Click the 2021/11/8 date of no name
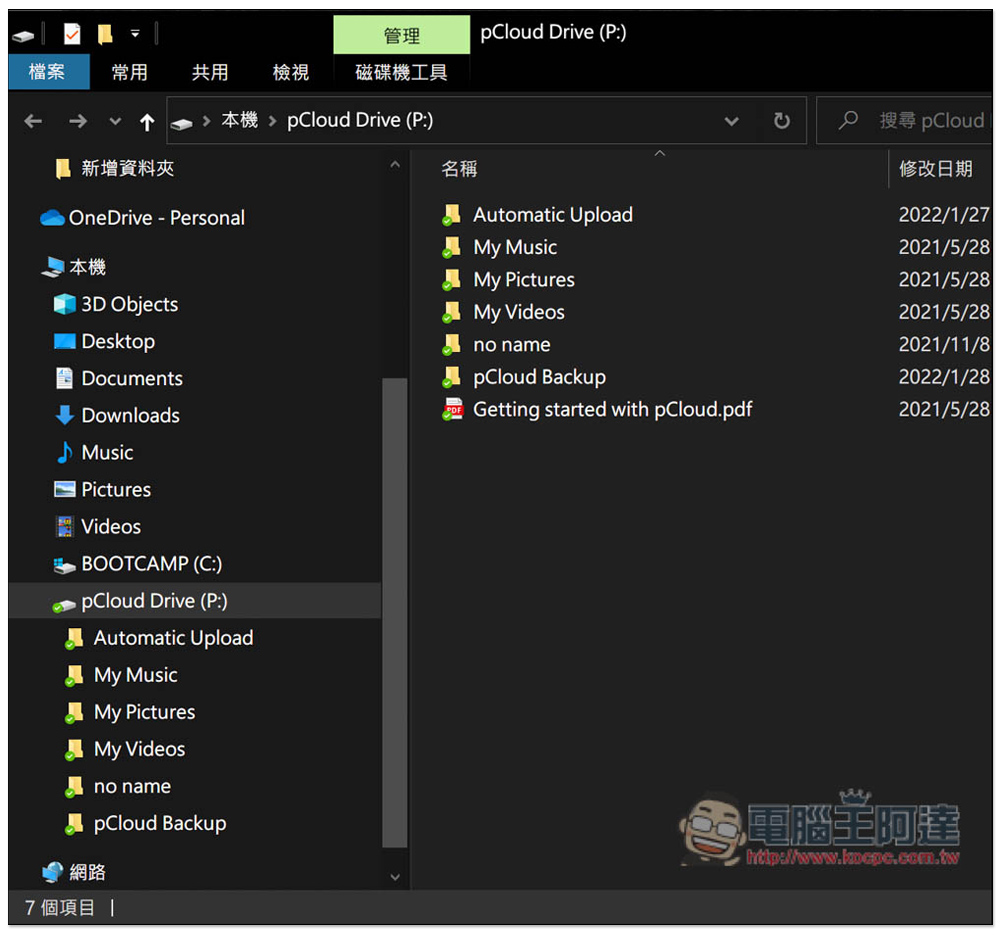The image size is (1000, 935). pyautogui.click(x=944, y=345)
